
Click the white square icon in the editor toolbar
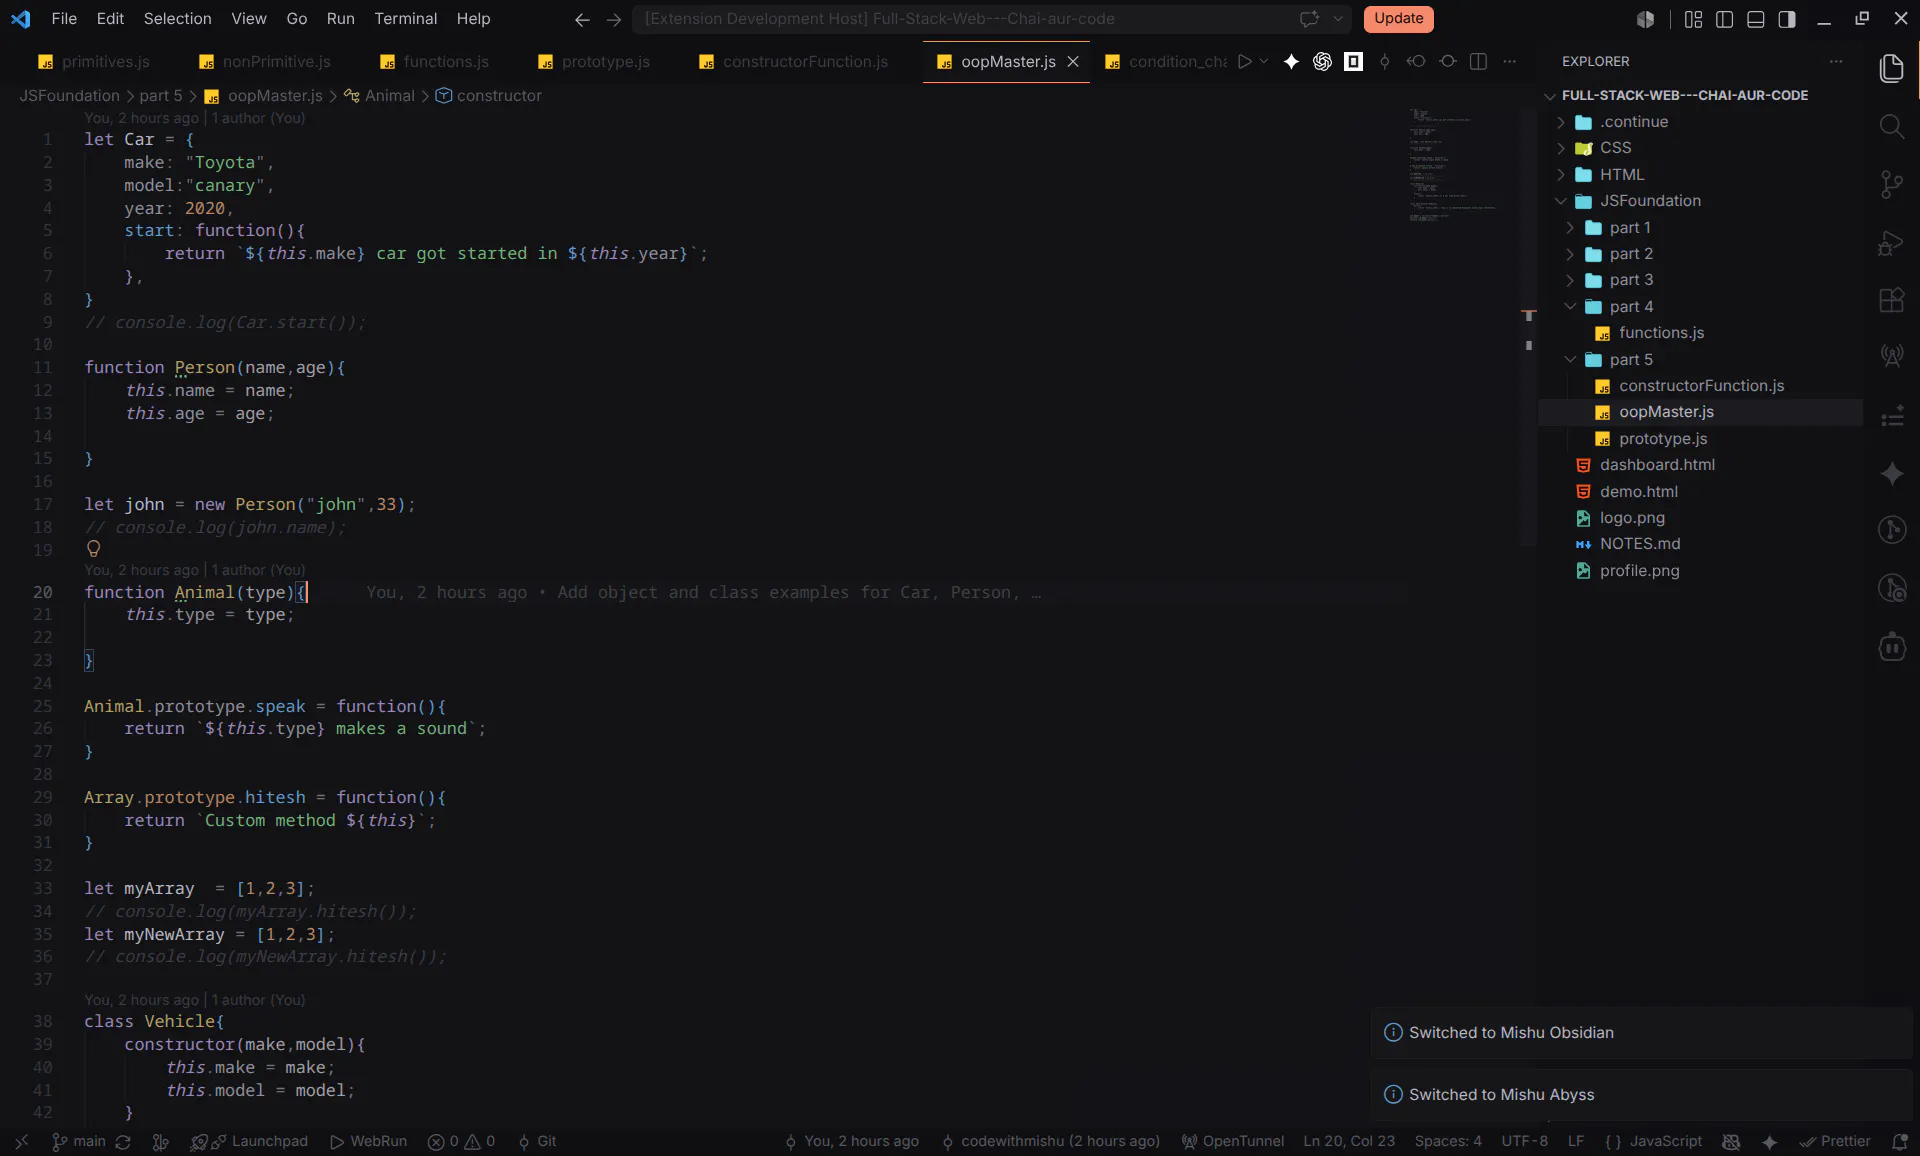(x=1353, y=62)
